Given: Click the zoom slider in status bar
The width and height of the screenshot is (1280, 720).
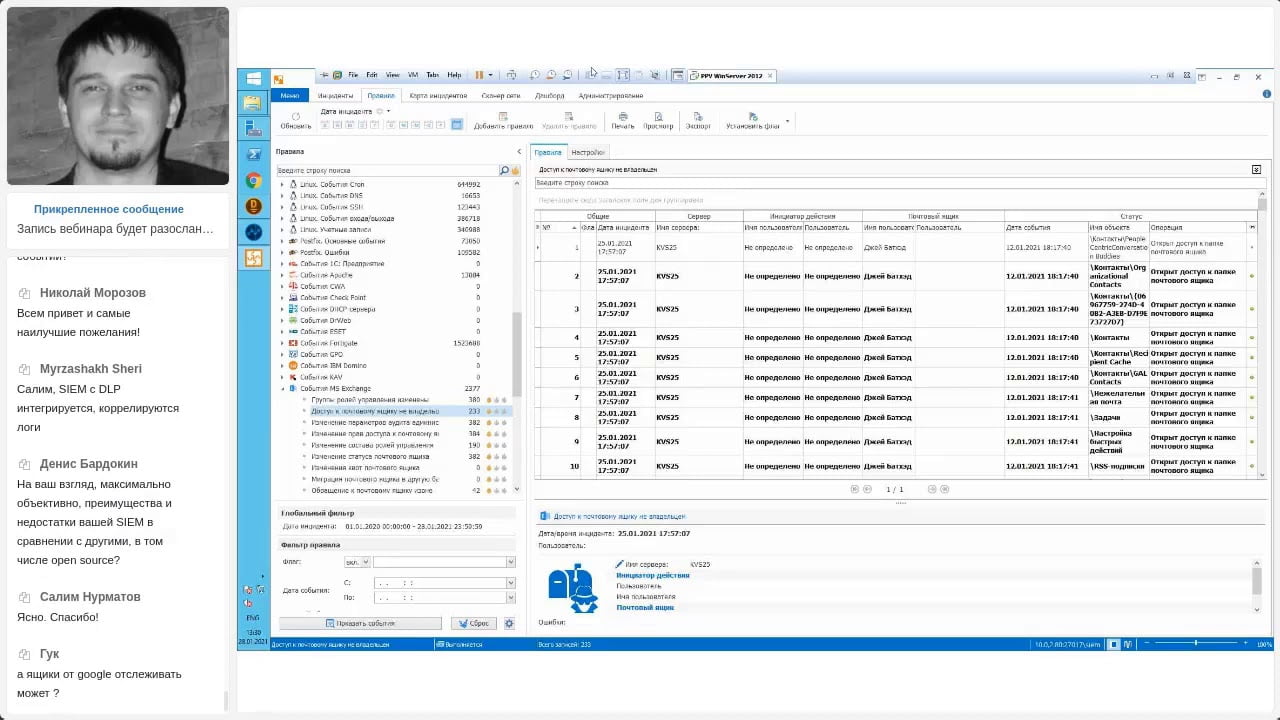Looking at the screenshot, I should tap(1195, 644).
